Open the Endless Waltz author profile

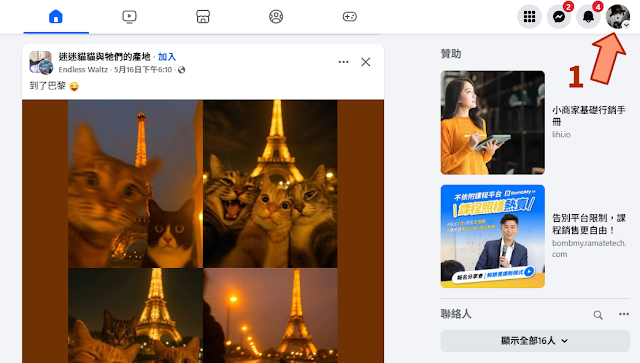pos(83,70)
